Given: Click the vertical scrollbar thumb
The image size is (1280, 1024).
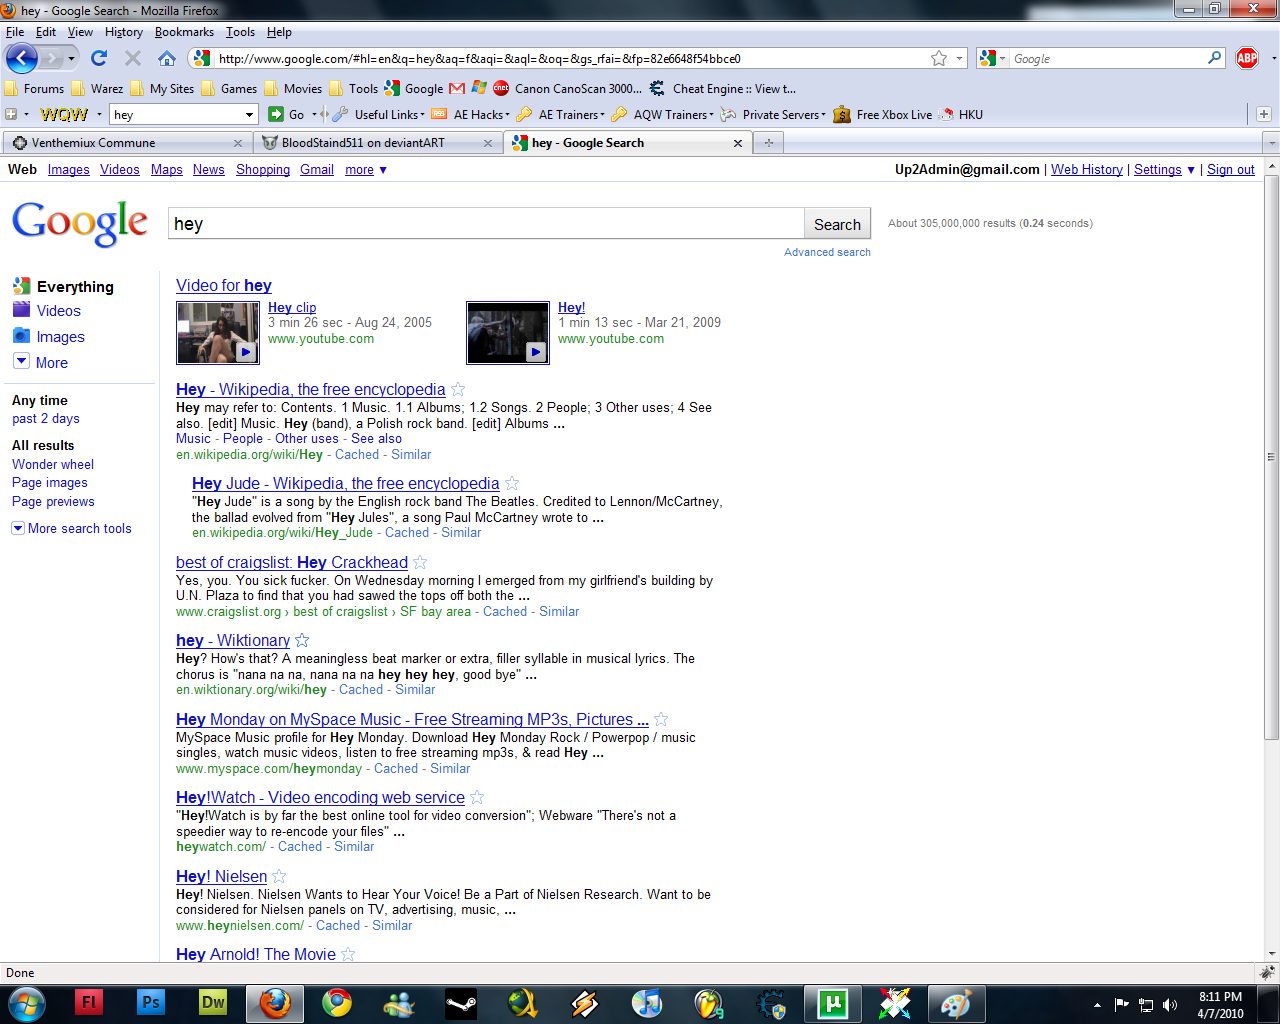Looking at the screenshot, I should (1272, 457).
